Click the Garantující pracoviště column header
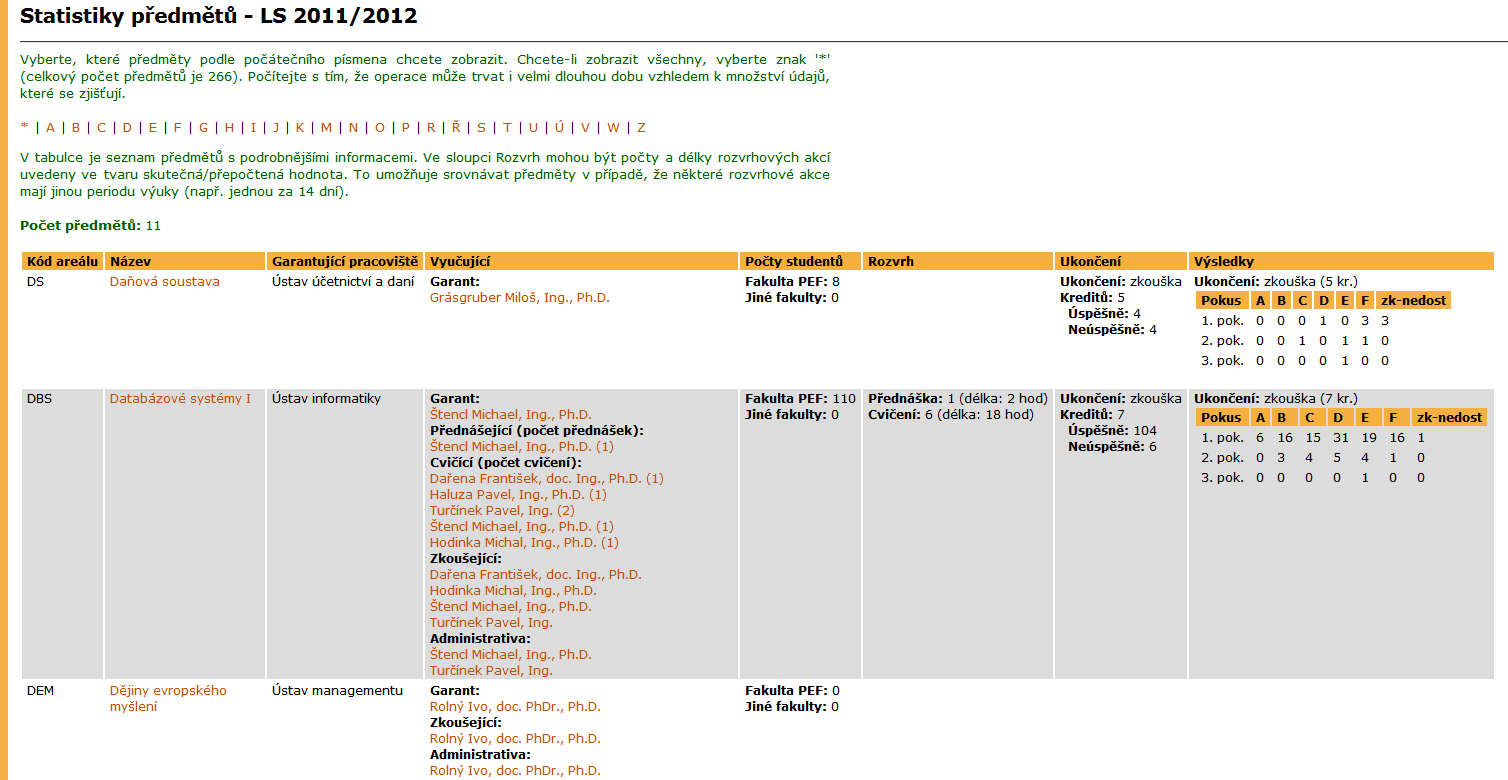Screen dimensions: 1508x780 pyautogui.click(x=345, y=261)
